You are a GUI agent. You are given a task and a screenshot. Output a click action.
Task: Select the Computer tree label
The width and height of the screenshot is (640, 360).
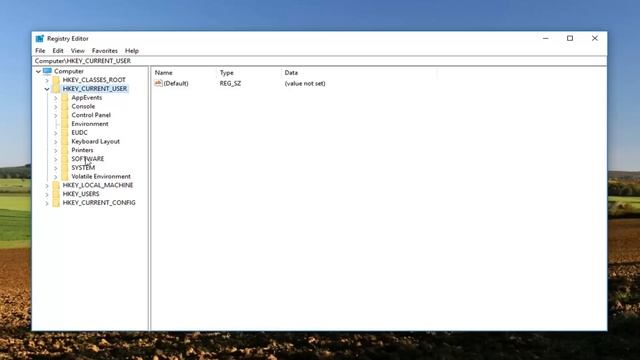69,71
